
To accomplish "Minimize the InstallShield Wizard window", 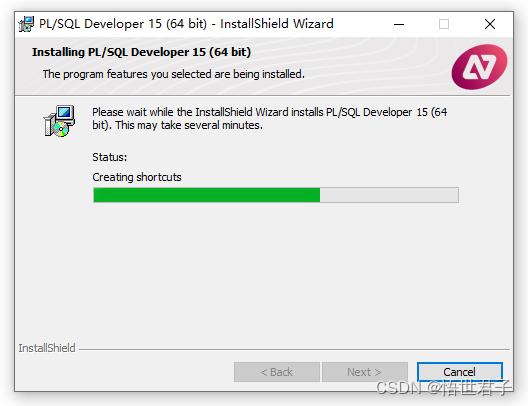I will (x=399, y=24).
